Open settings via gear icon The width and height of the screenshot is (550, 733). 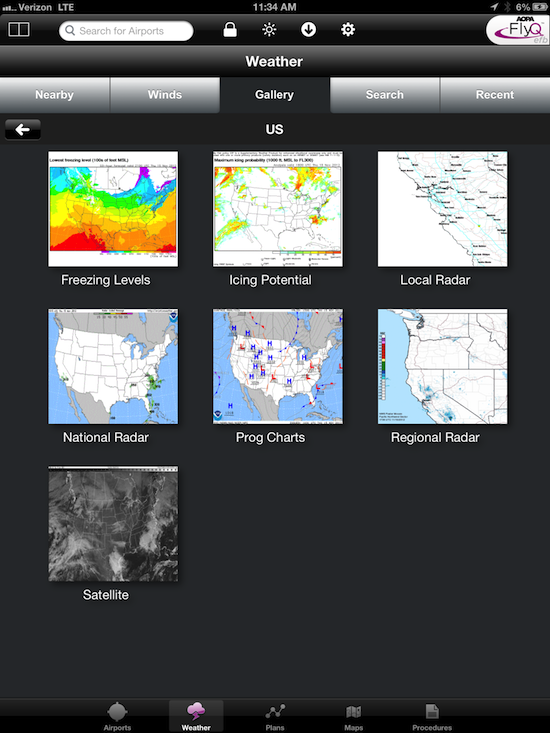coord(348,30)
